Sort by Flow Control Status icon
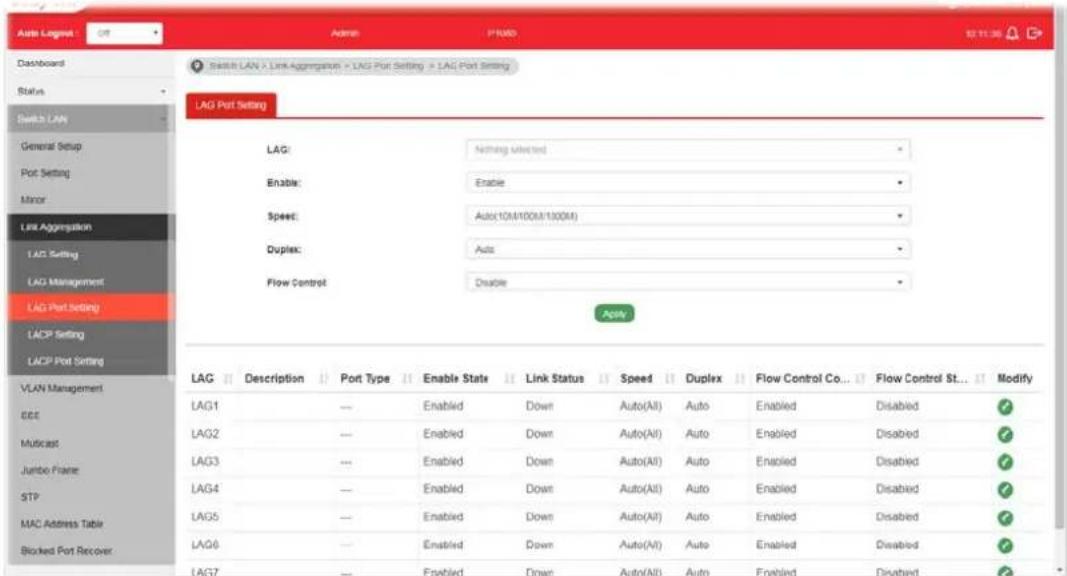This screenshot has height=576, width=1067. (x=980, y=379)
